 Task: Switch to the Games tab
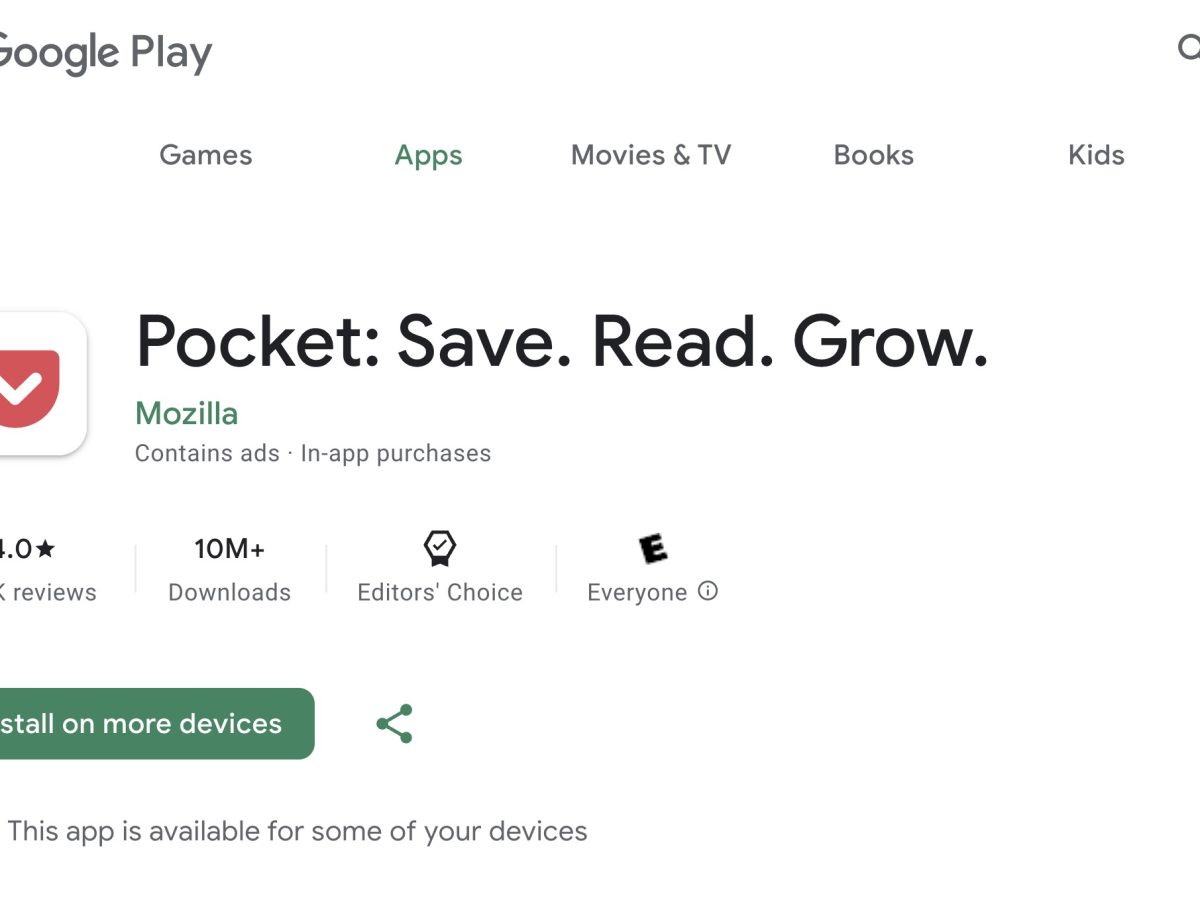(206, 155)
